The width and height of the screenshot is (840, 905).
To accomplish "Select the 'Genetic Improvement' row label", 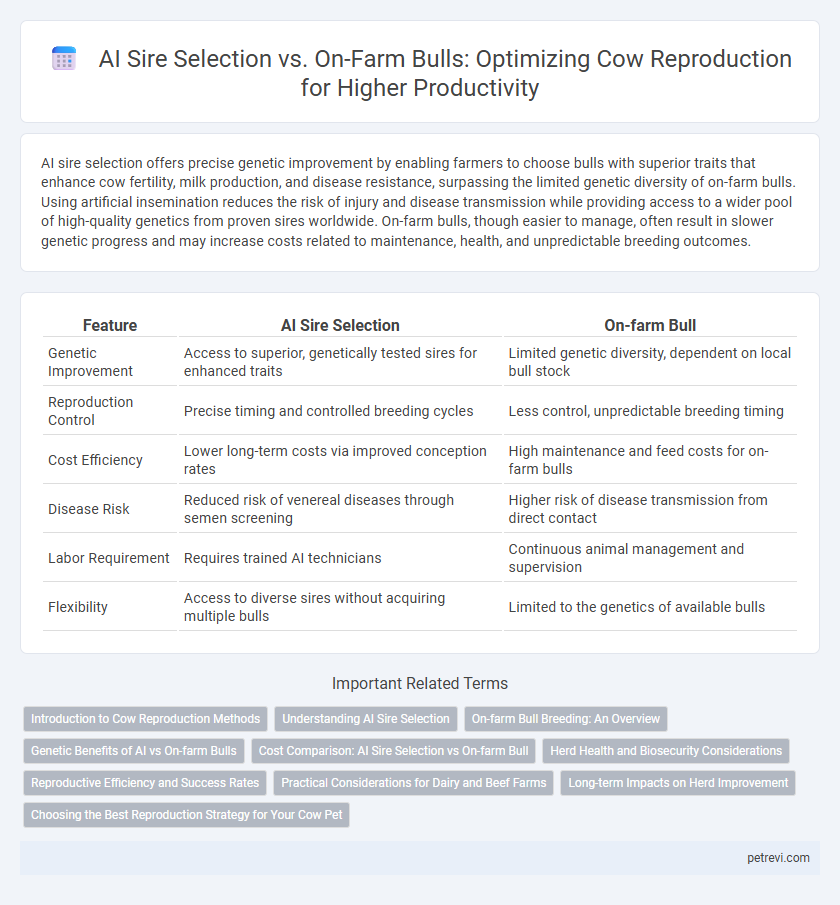I will pos(90,362).
